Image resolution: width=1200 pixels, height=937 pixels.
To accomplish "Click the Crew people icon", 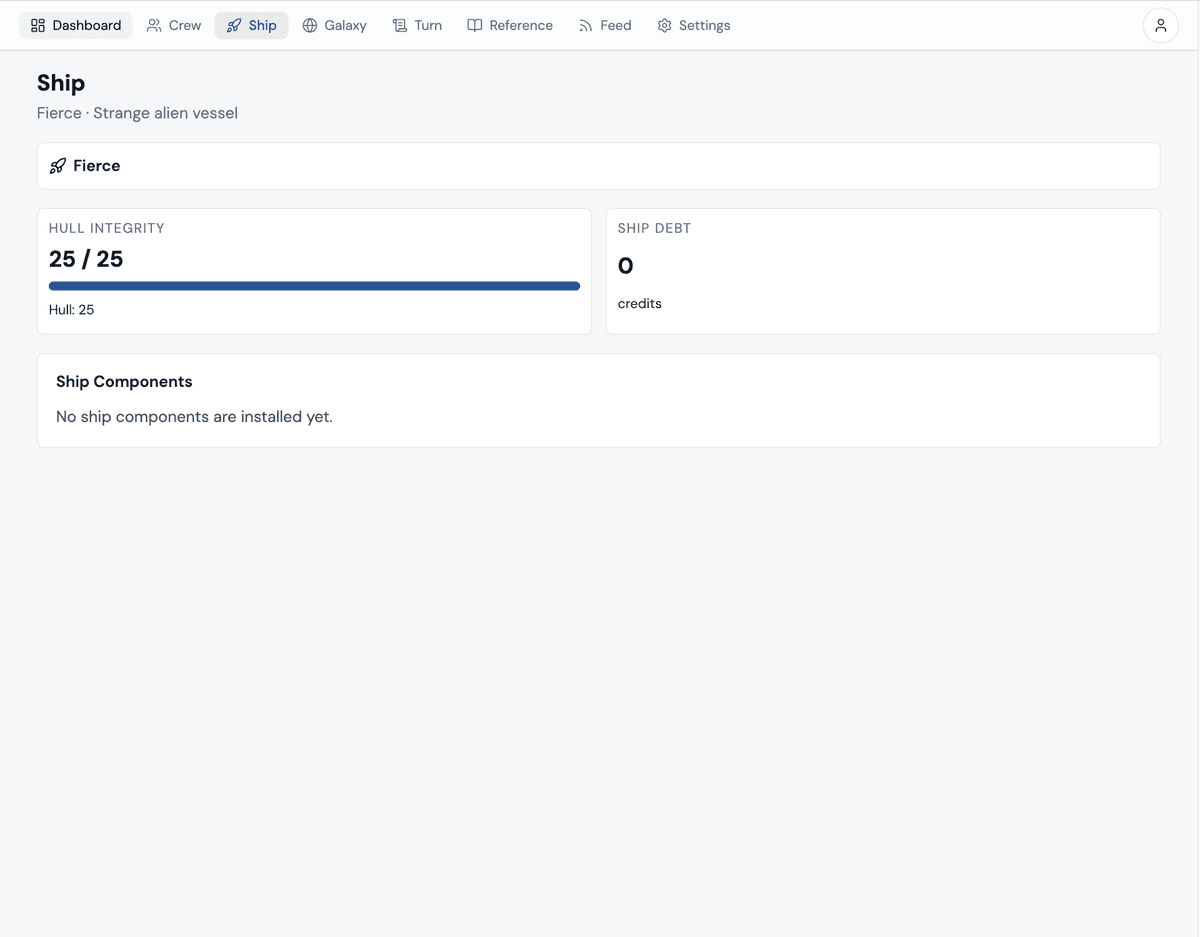I will pos(154,25).
